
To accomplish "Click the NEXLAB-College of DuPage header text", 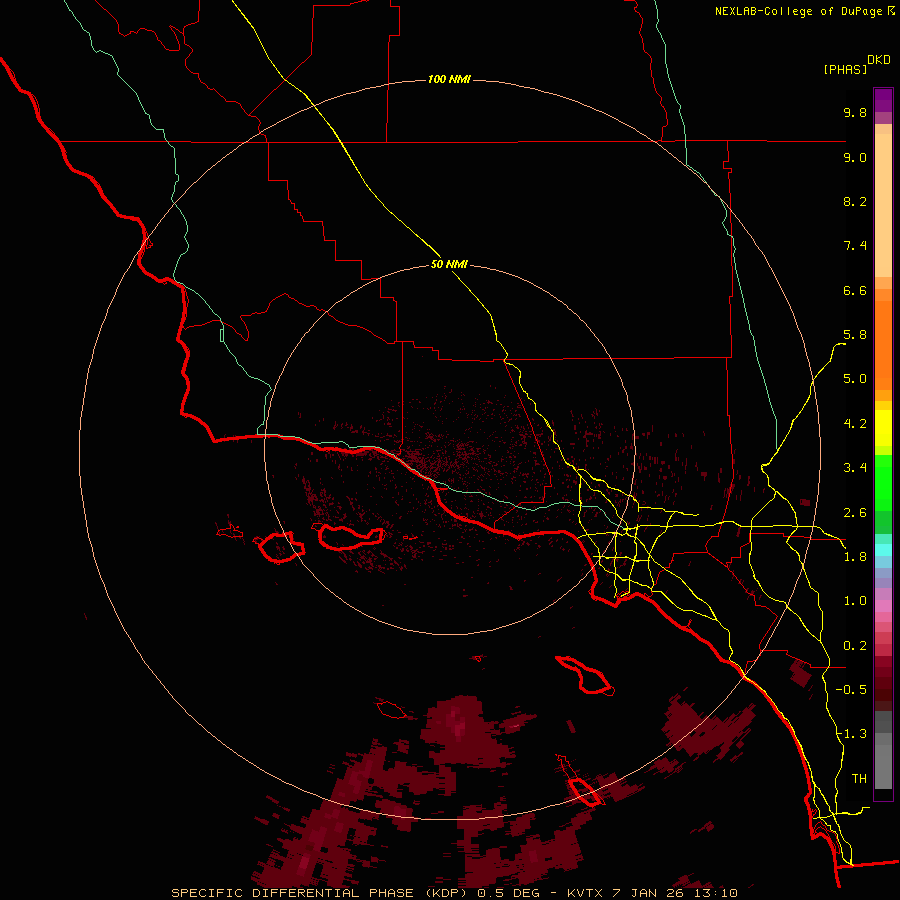I will 799,11.
